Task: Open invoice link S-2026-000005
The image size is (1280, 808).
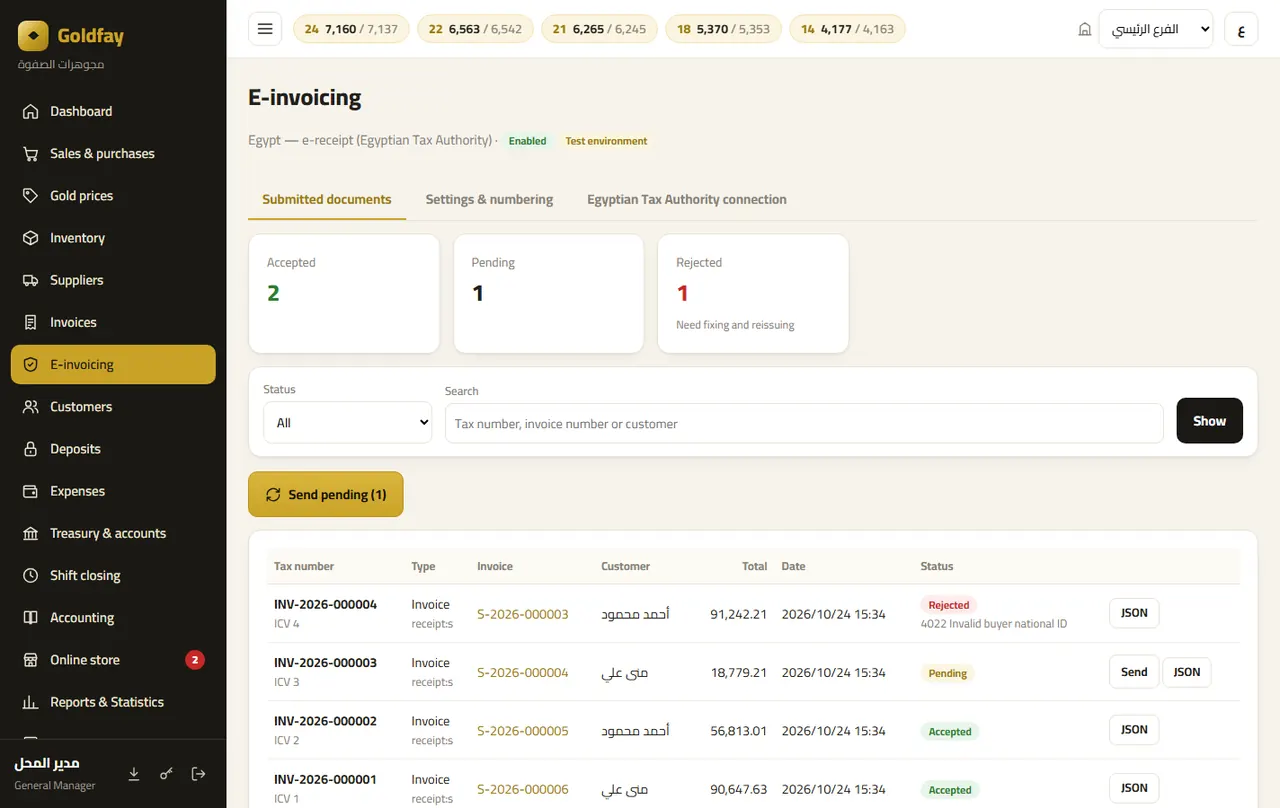Action: 523,731
